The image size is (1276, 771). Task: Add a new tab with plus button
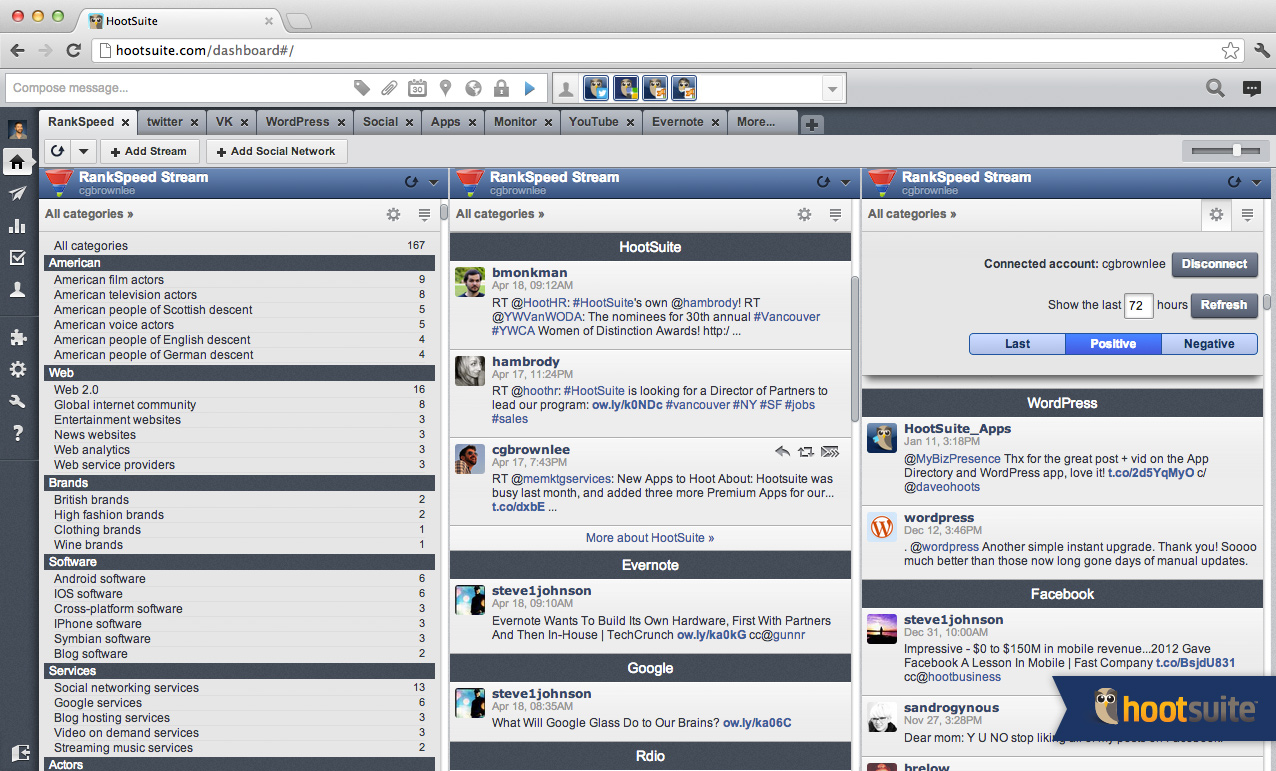point(812,124)
